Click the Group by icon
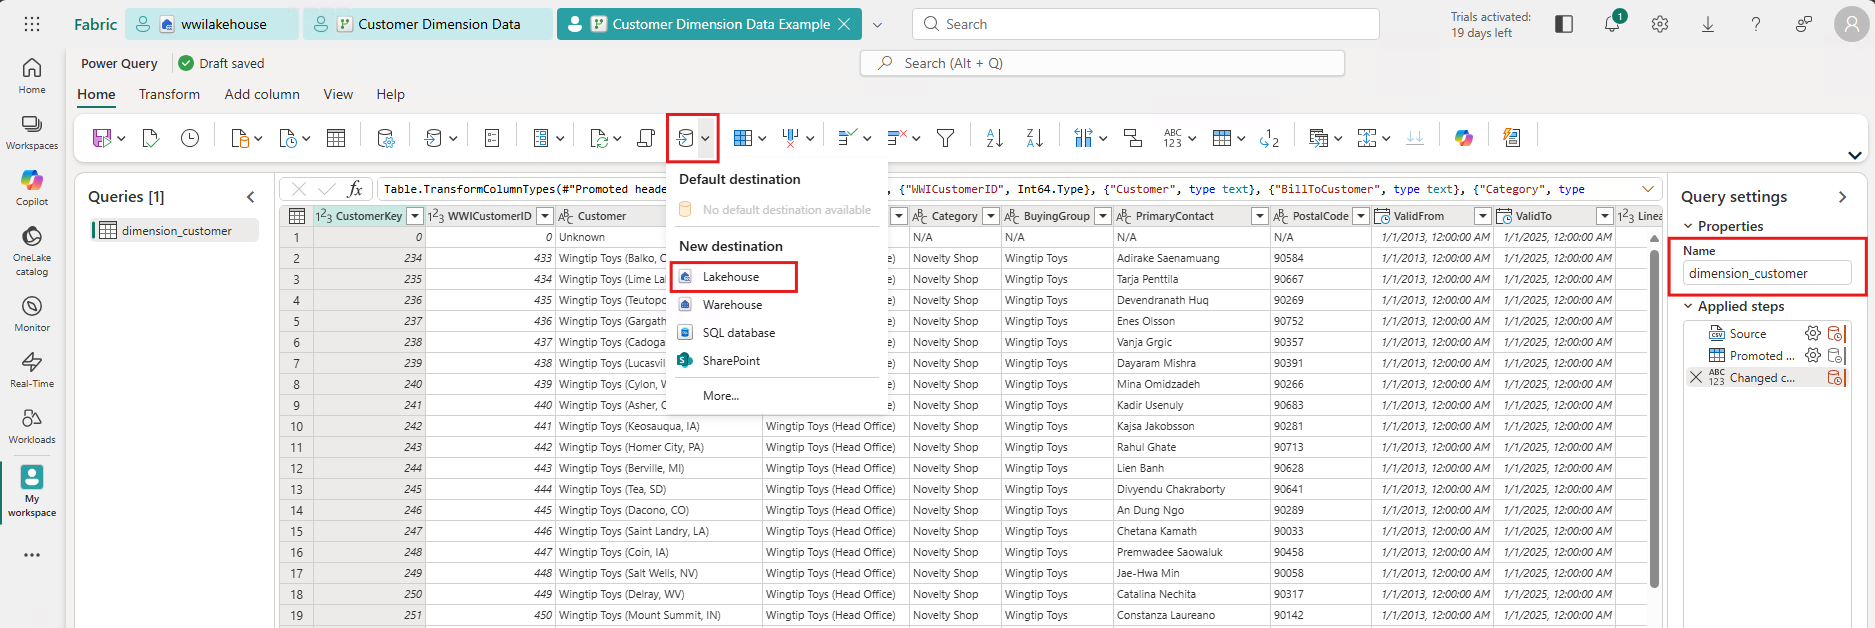Viewport: 1875px width, 628px height. tap(1133, 138)
